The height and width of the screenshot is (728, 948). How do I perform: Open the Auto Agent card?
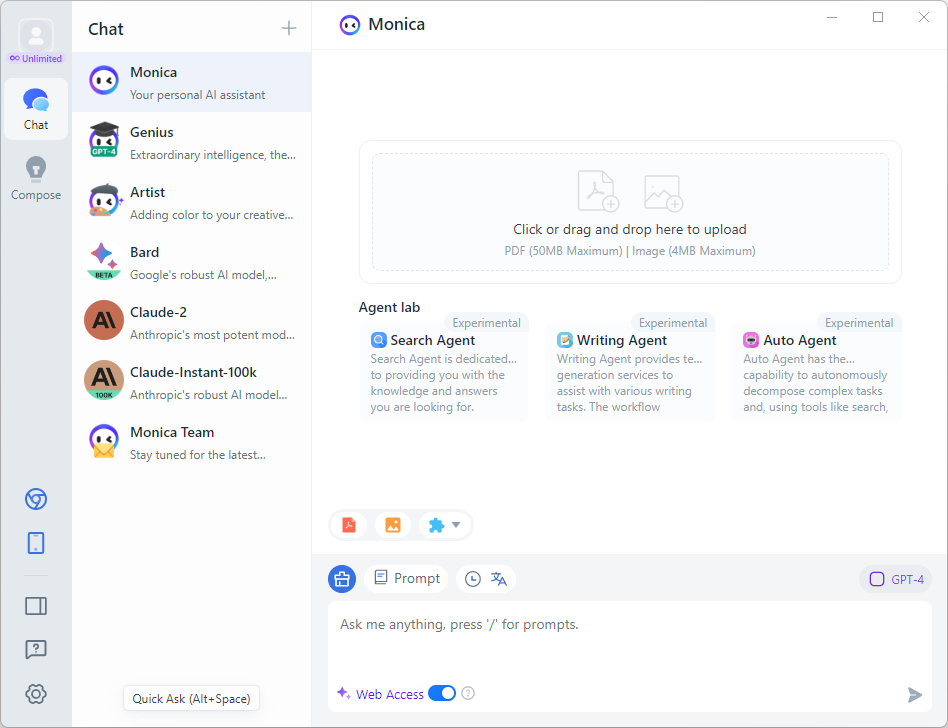coord(816,372)
